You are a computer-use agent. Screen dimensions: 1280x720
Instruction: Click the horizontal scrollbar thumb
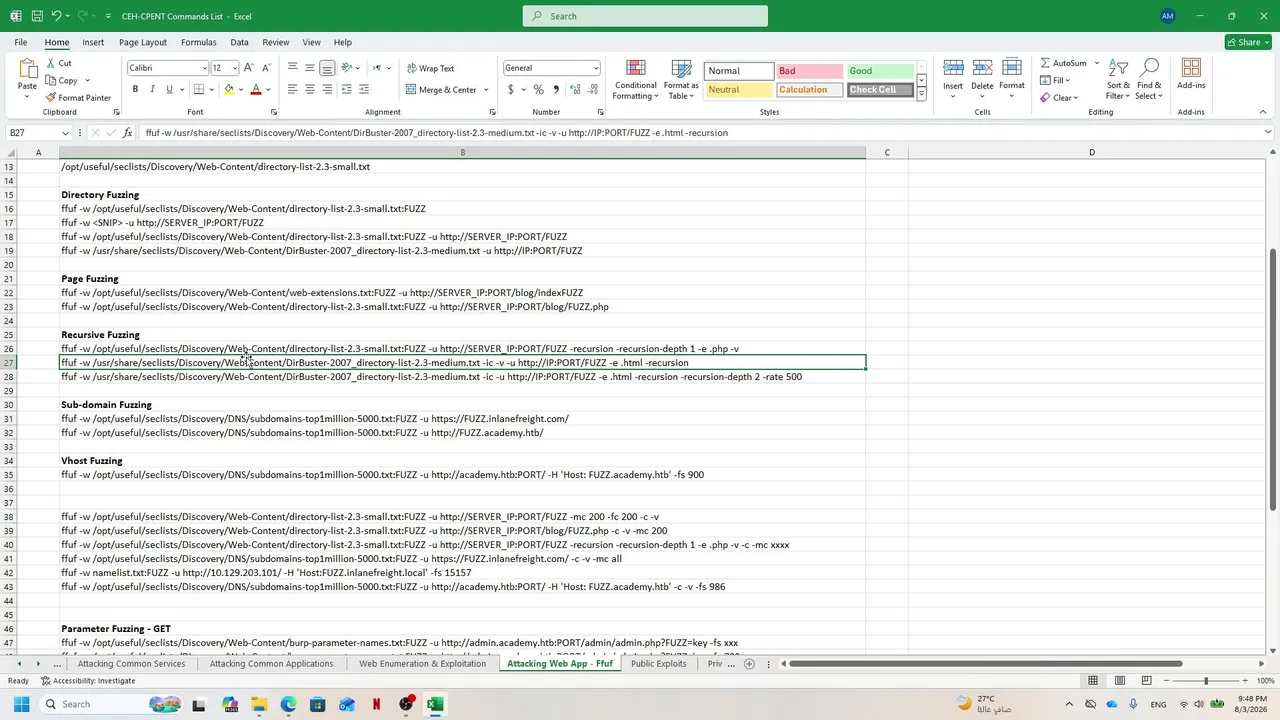pos(984,664)
